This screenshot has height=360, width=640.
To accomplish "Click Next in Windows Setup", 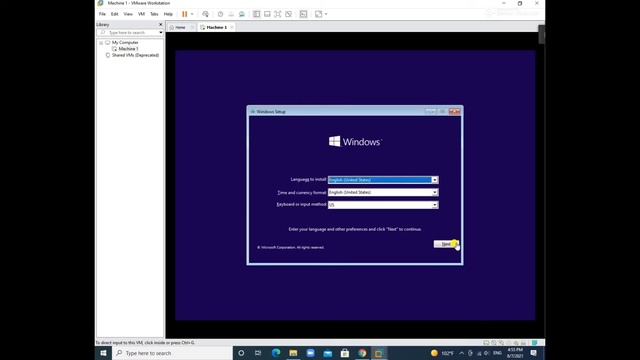I will coord(446,244).
